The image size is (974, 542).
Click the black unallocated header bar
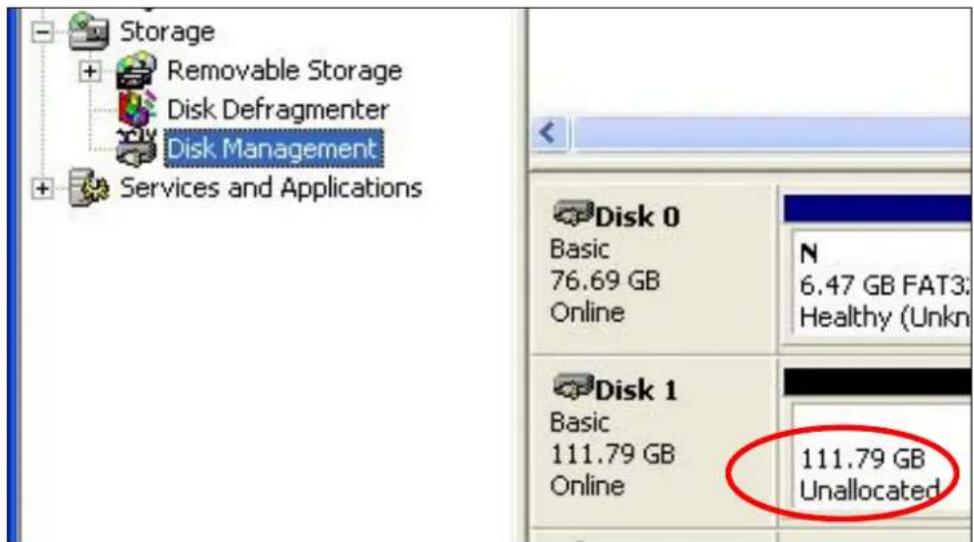tap(878, 382)
